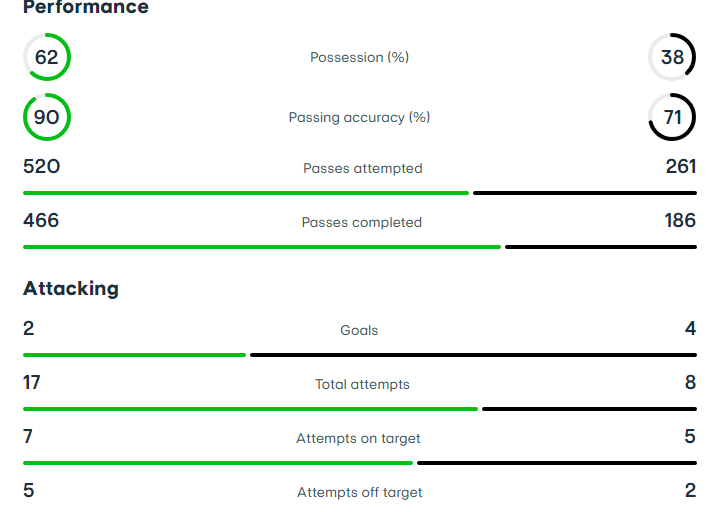Click the Goals stat label
713x512 pixels.
[x=359, y=330]
